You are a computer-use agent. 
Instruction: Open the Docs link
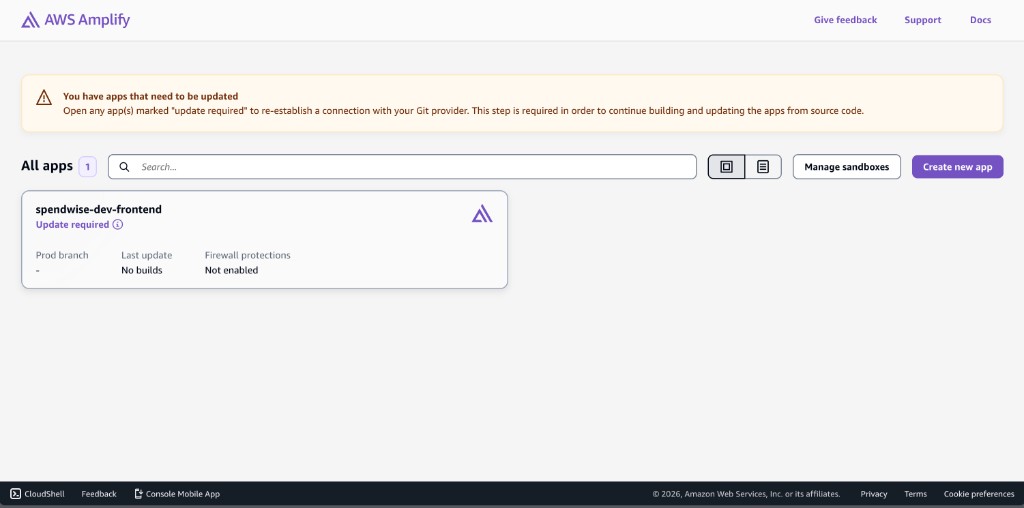(x=980, y=20)
